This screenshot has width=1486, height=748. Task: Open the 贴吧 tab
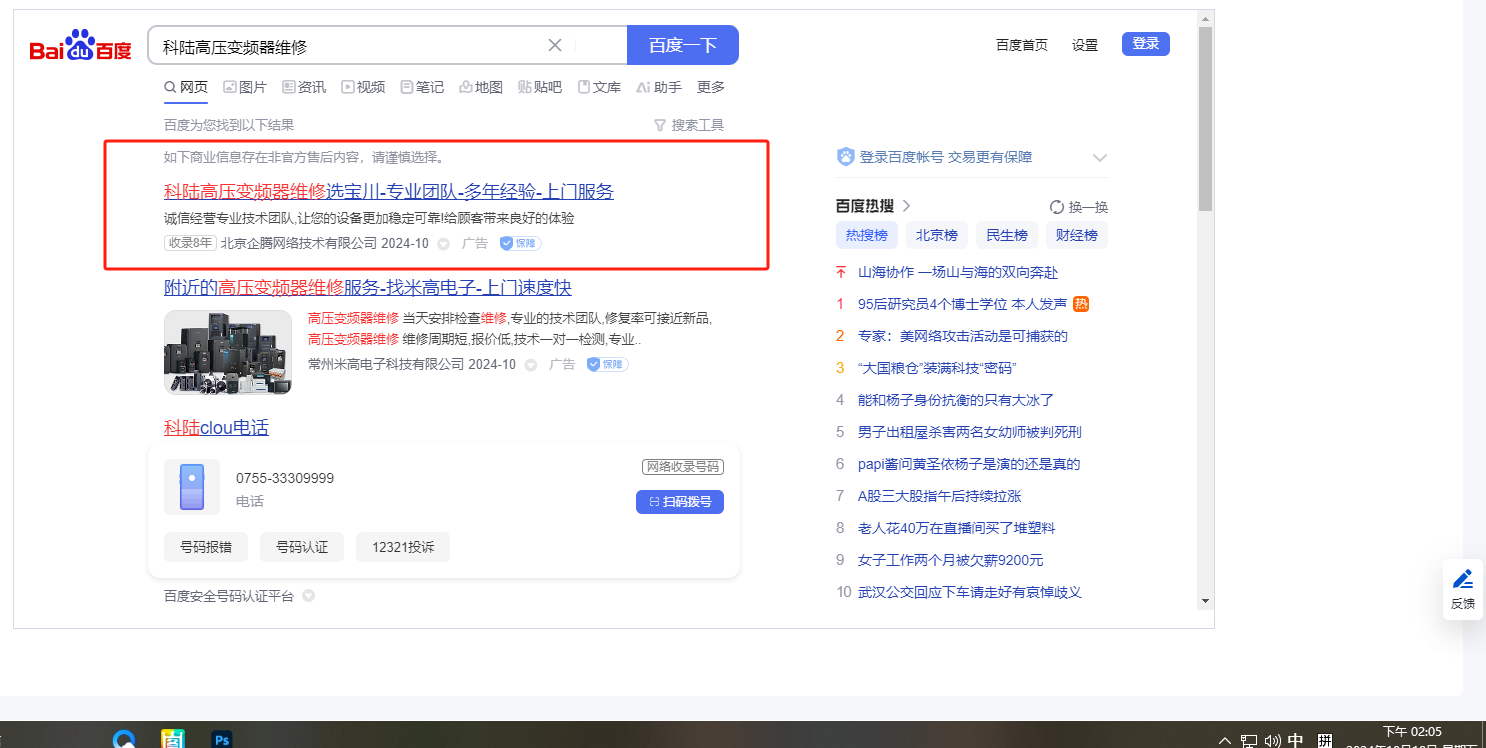pyautogui.click(x=540, y=87)
